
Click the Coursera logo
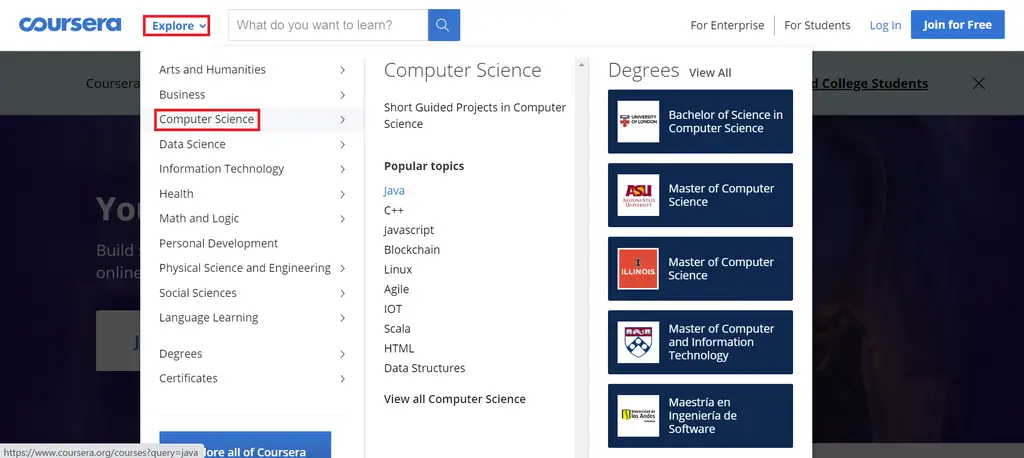pos(70,25)
